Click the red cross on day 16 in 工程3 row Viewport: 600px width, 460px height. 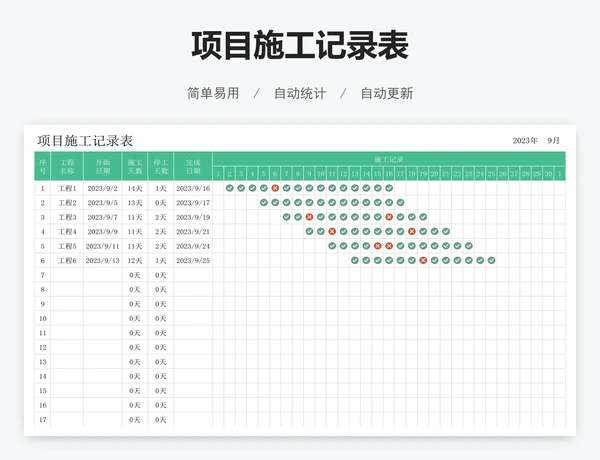click(x=389, y=217)
